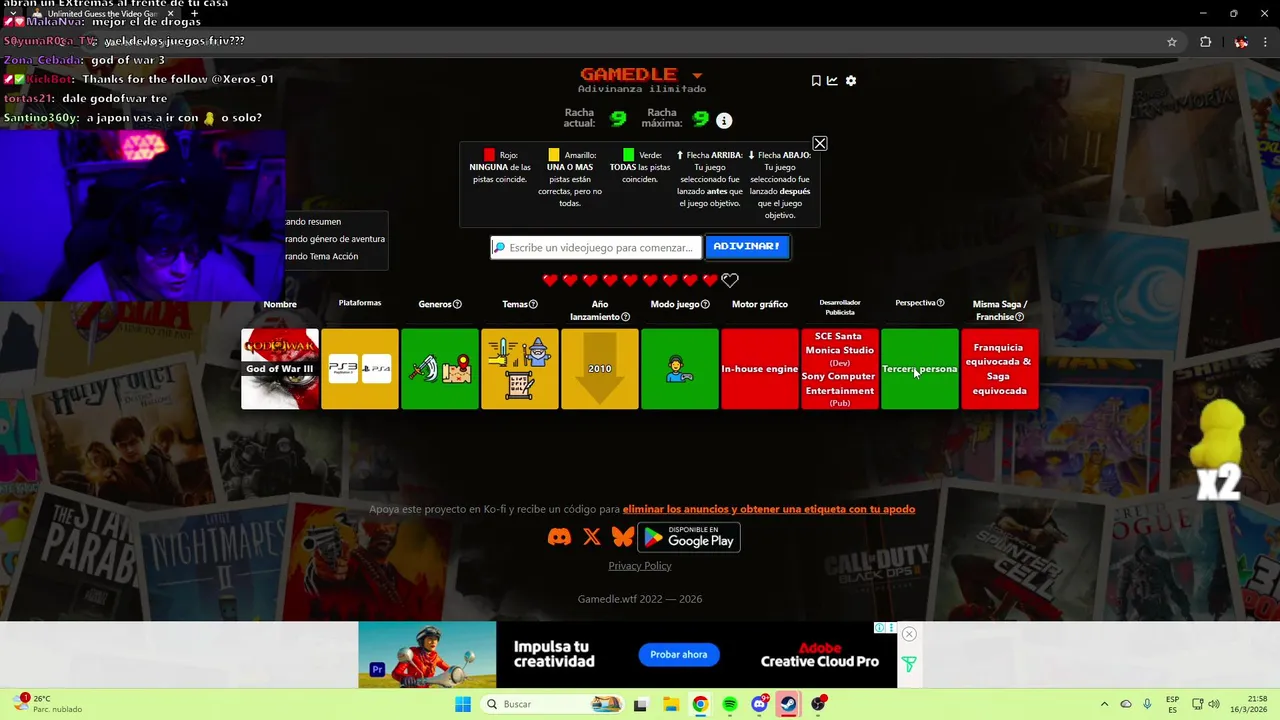The height and width of the screenshot is (720, 1280).
Task: Open the Privacy Policy link
Action: coord(640,566)
